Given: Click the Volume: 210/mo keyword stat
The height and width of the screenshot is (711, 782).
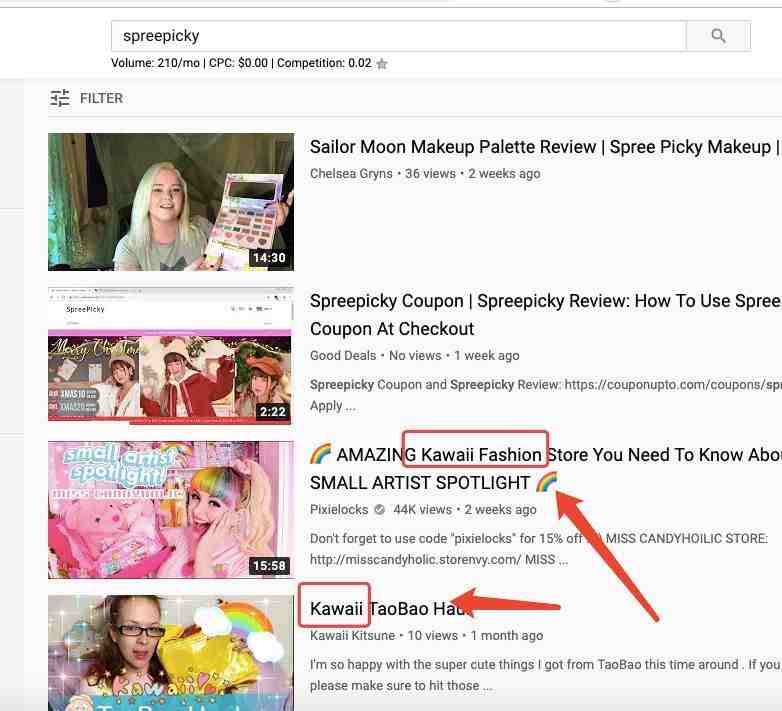Looking at the screenshot, I should pos(155,63).
